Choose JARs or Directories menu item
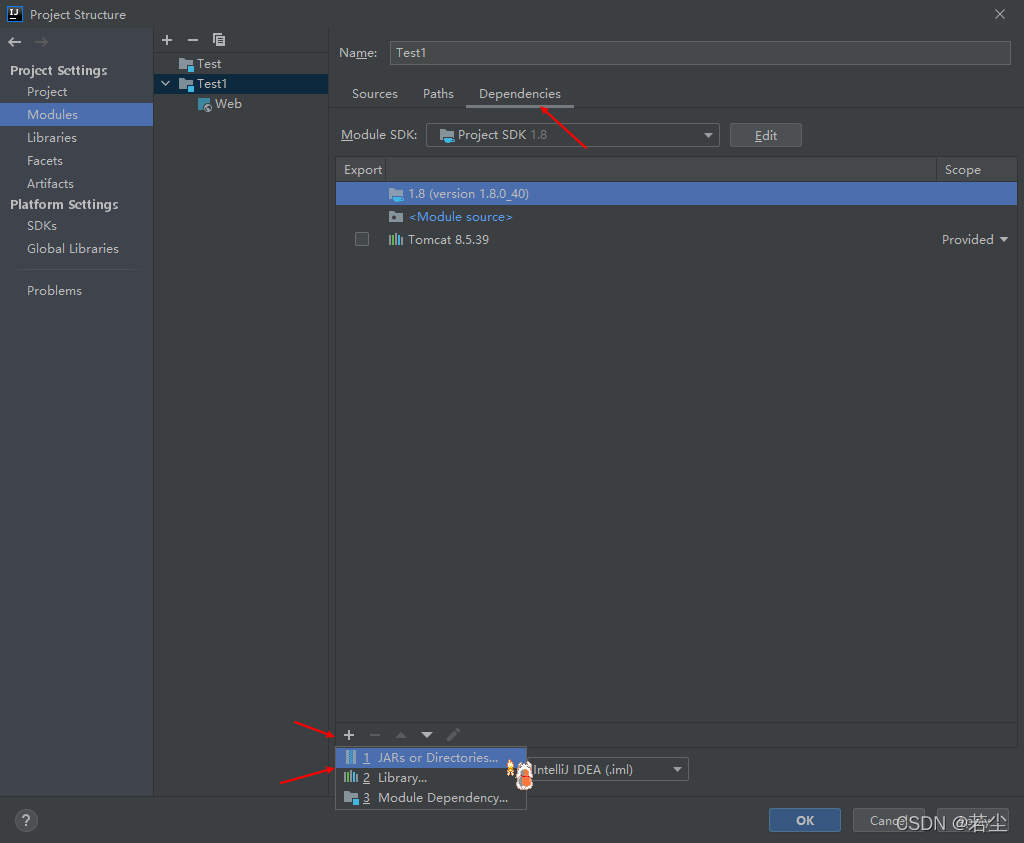 431,757
